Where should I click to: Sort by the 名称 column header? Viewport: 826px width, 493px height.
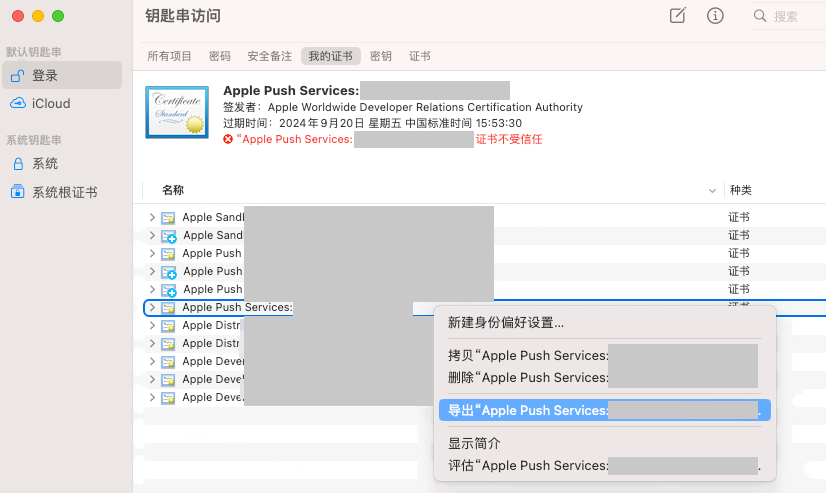pos(173,190)
